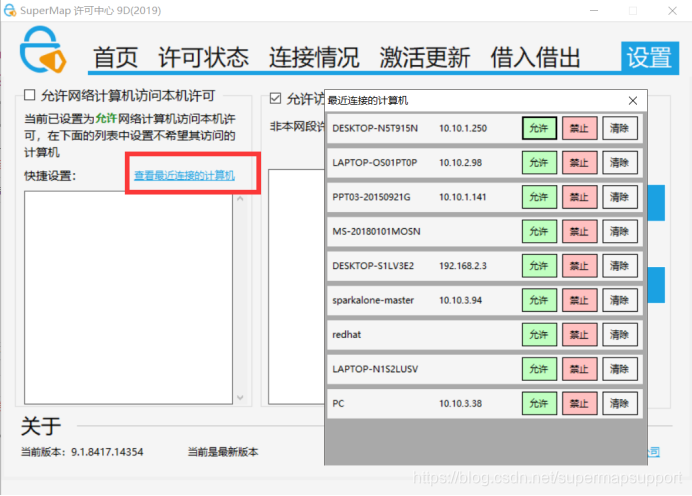Screen dimensions: 692x496
Task: Clear MS-20180101MOSN entry with 清除
Action: point(620,231)
